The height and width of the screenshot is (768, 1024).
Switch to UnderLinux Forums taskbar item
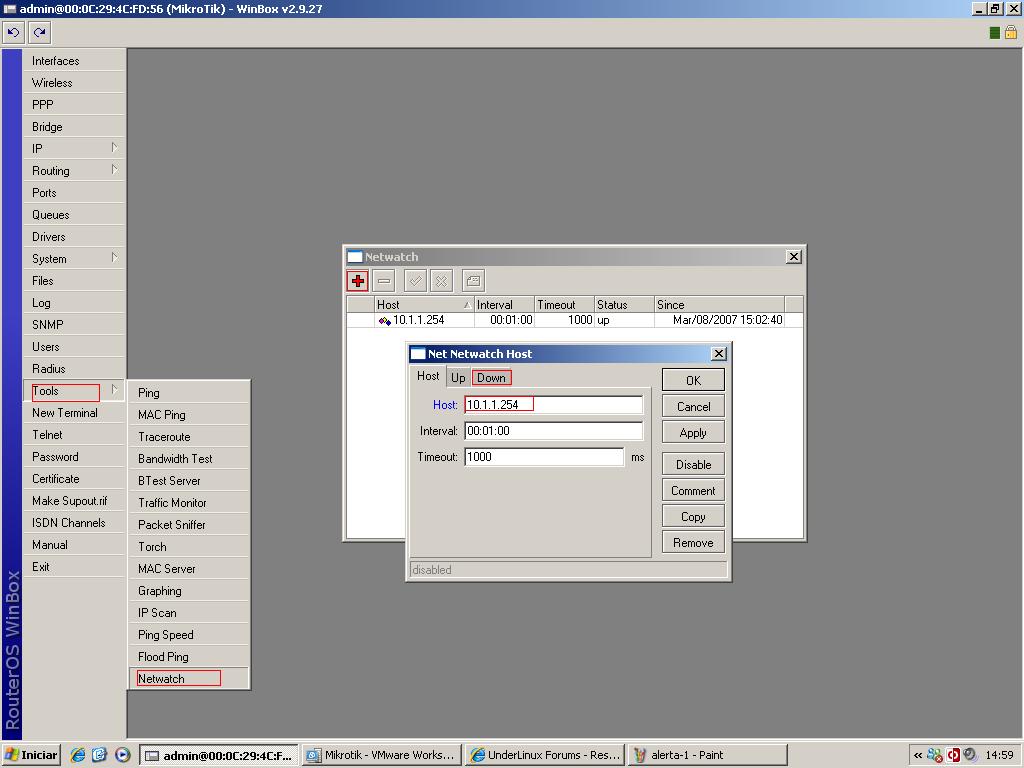click(x=545, y=755)
